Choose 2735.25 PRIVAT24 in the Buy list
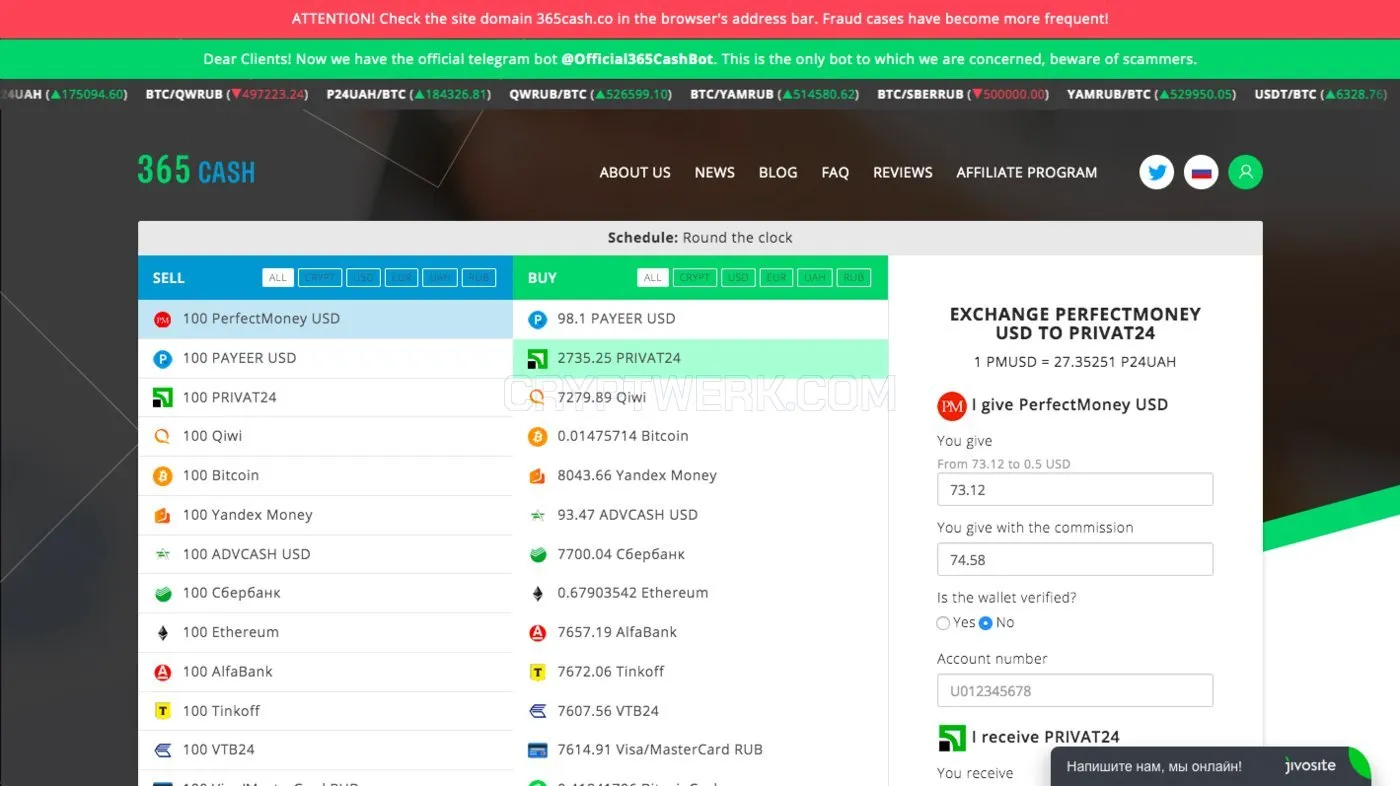The width and height of the screenshot is (1400, 786). [700, 358]
